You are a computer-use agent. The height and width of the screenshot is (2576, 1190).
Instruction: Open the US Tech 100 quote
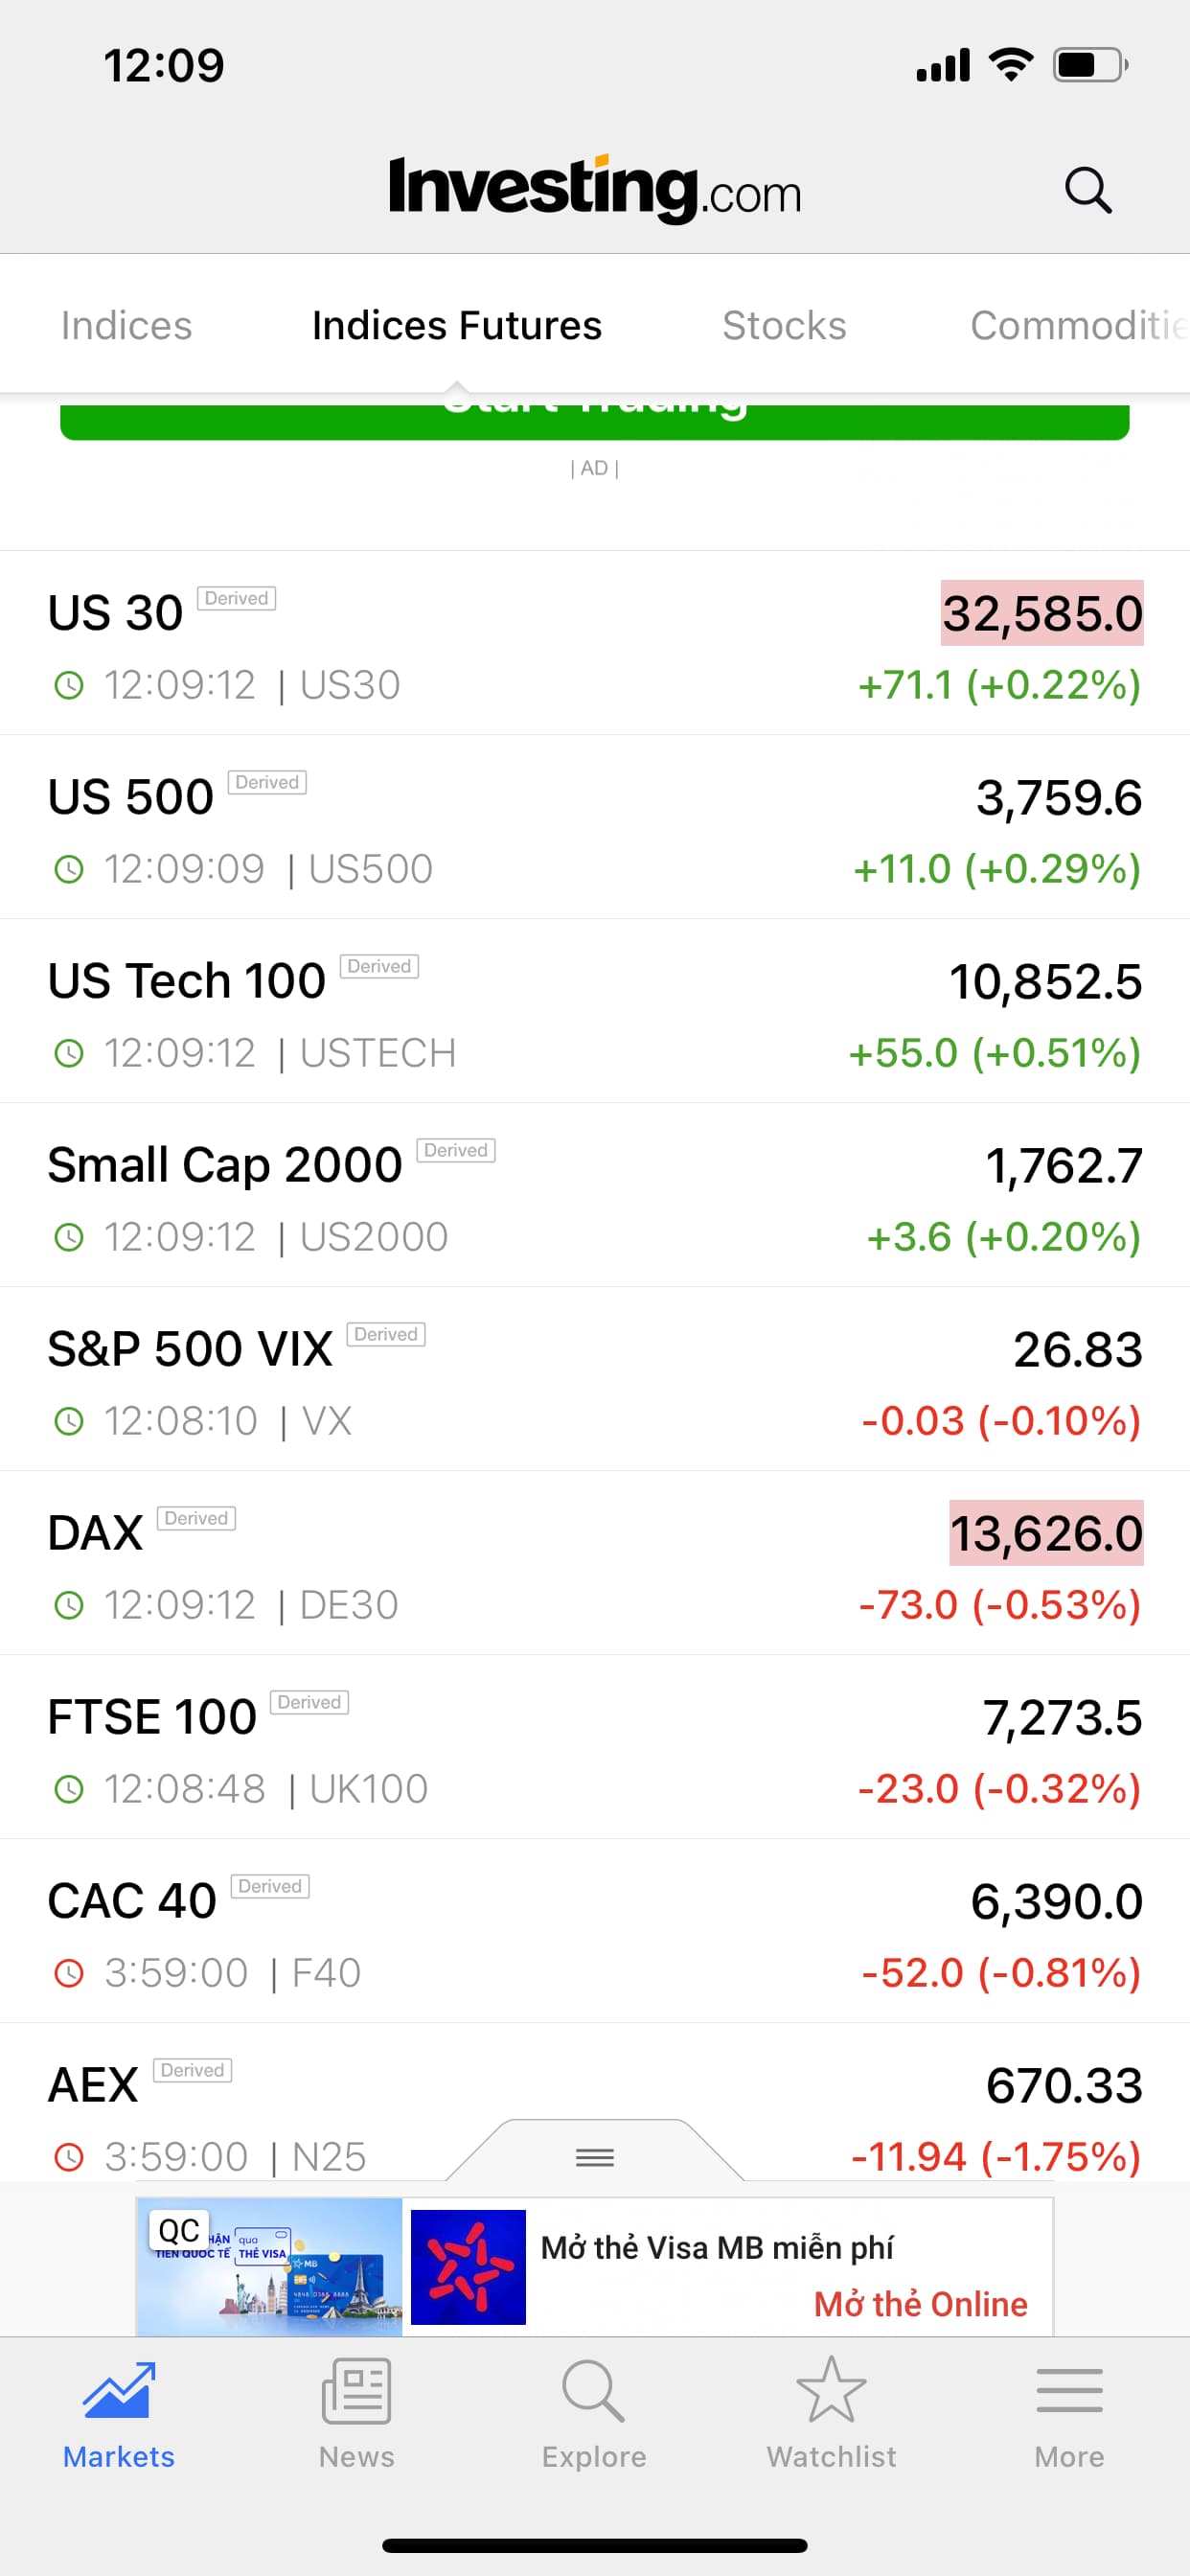(x=594, y=1012)
